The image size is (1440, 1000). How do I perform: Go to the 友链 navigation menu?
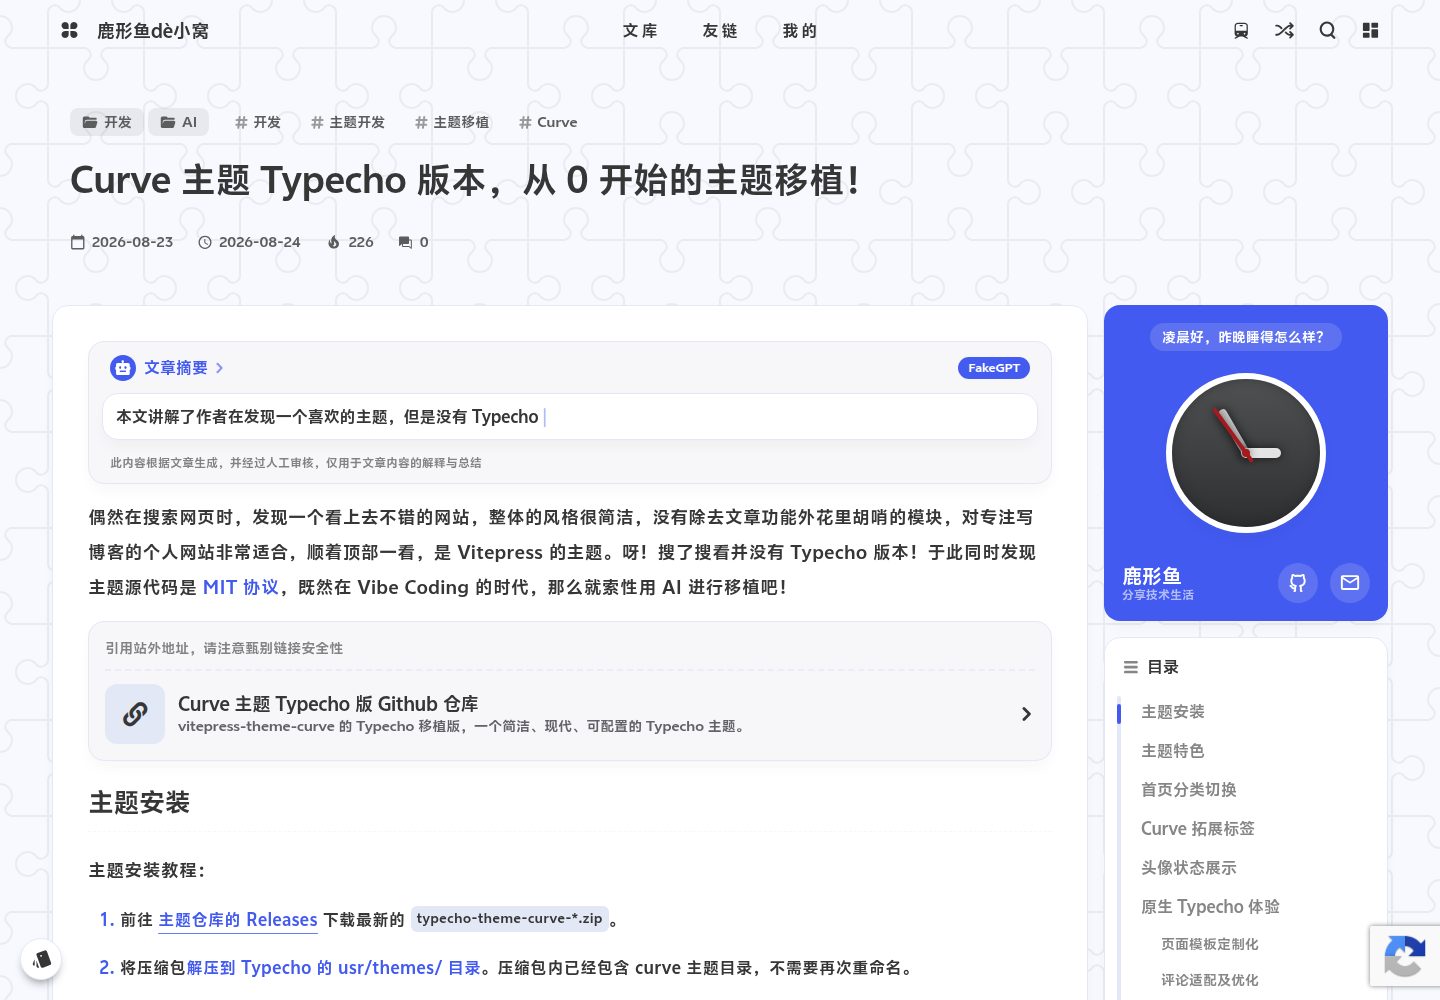click(720, 31)
